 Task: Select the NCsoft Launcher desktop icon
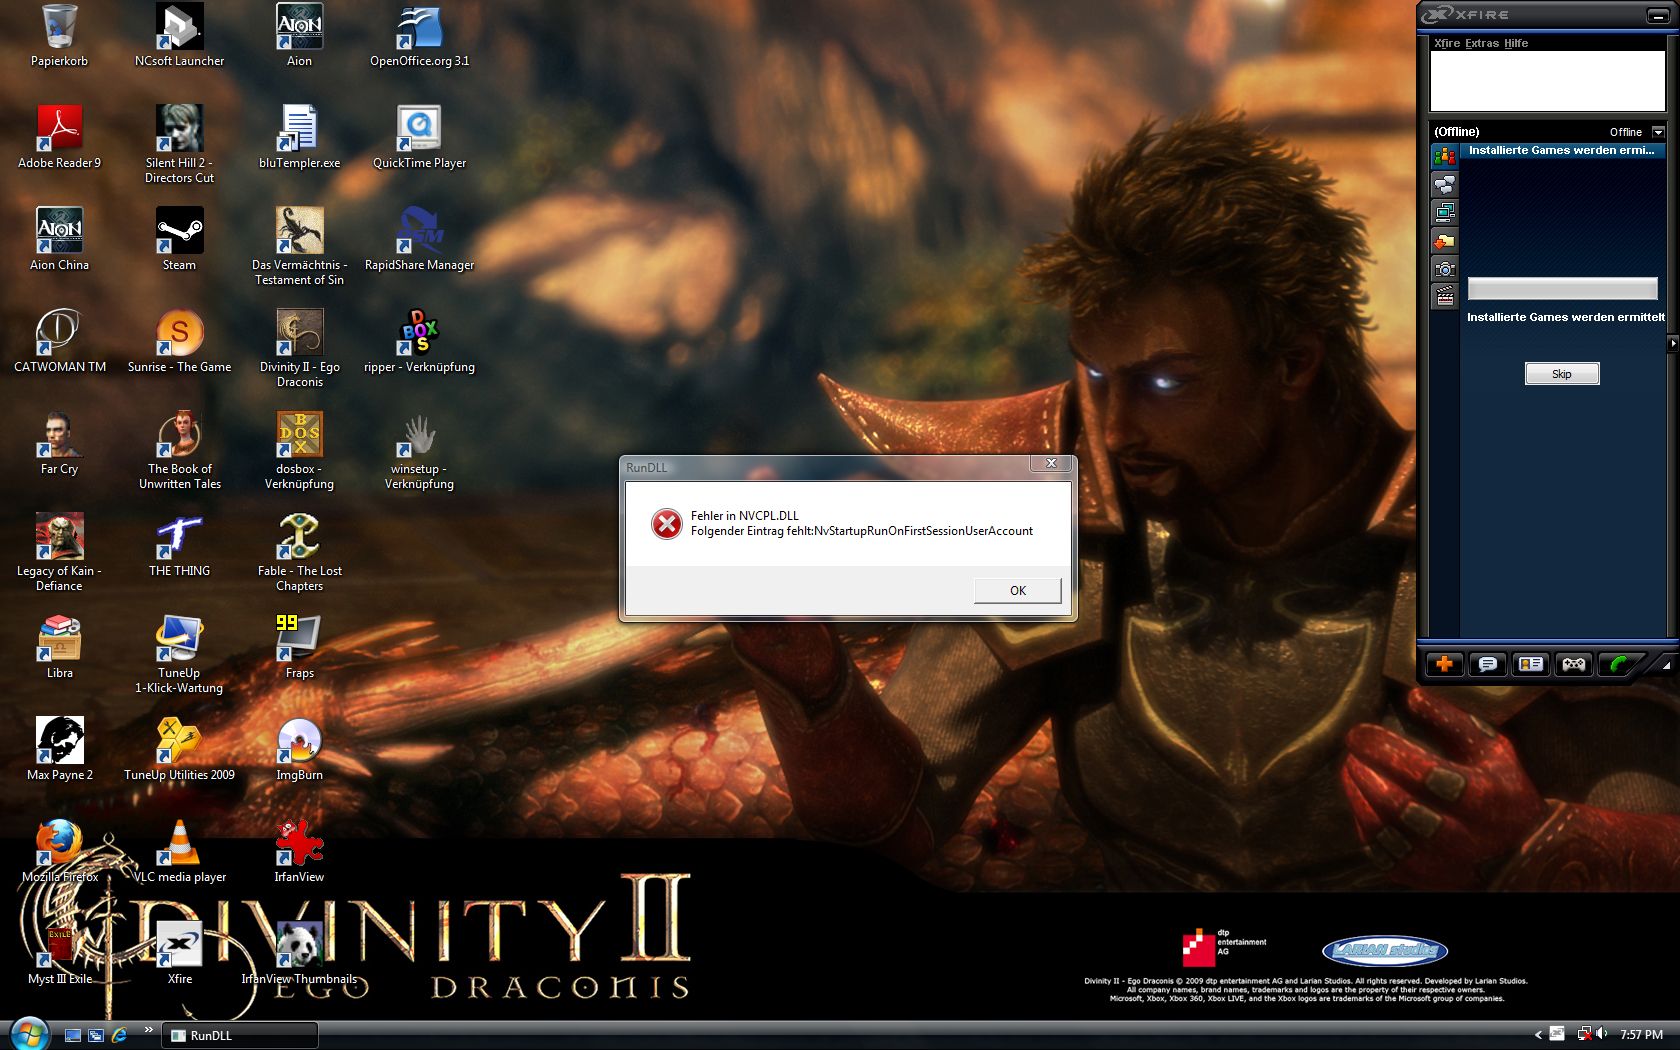point(179,36)
